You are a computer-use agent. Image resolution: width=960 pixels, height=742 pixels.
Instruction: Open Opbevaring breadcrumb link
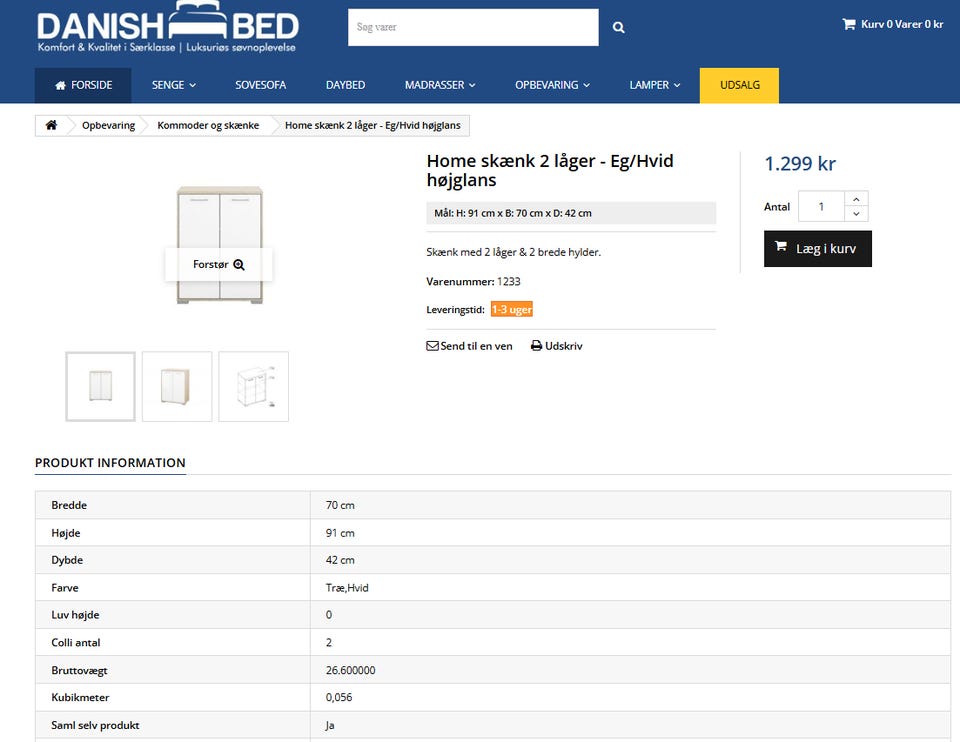point(108,125)
